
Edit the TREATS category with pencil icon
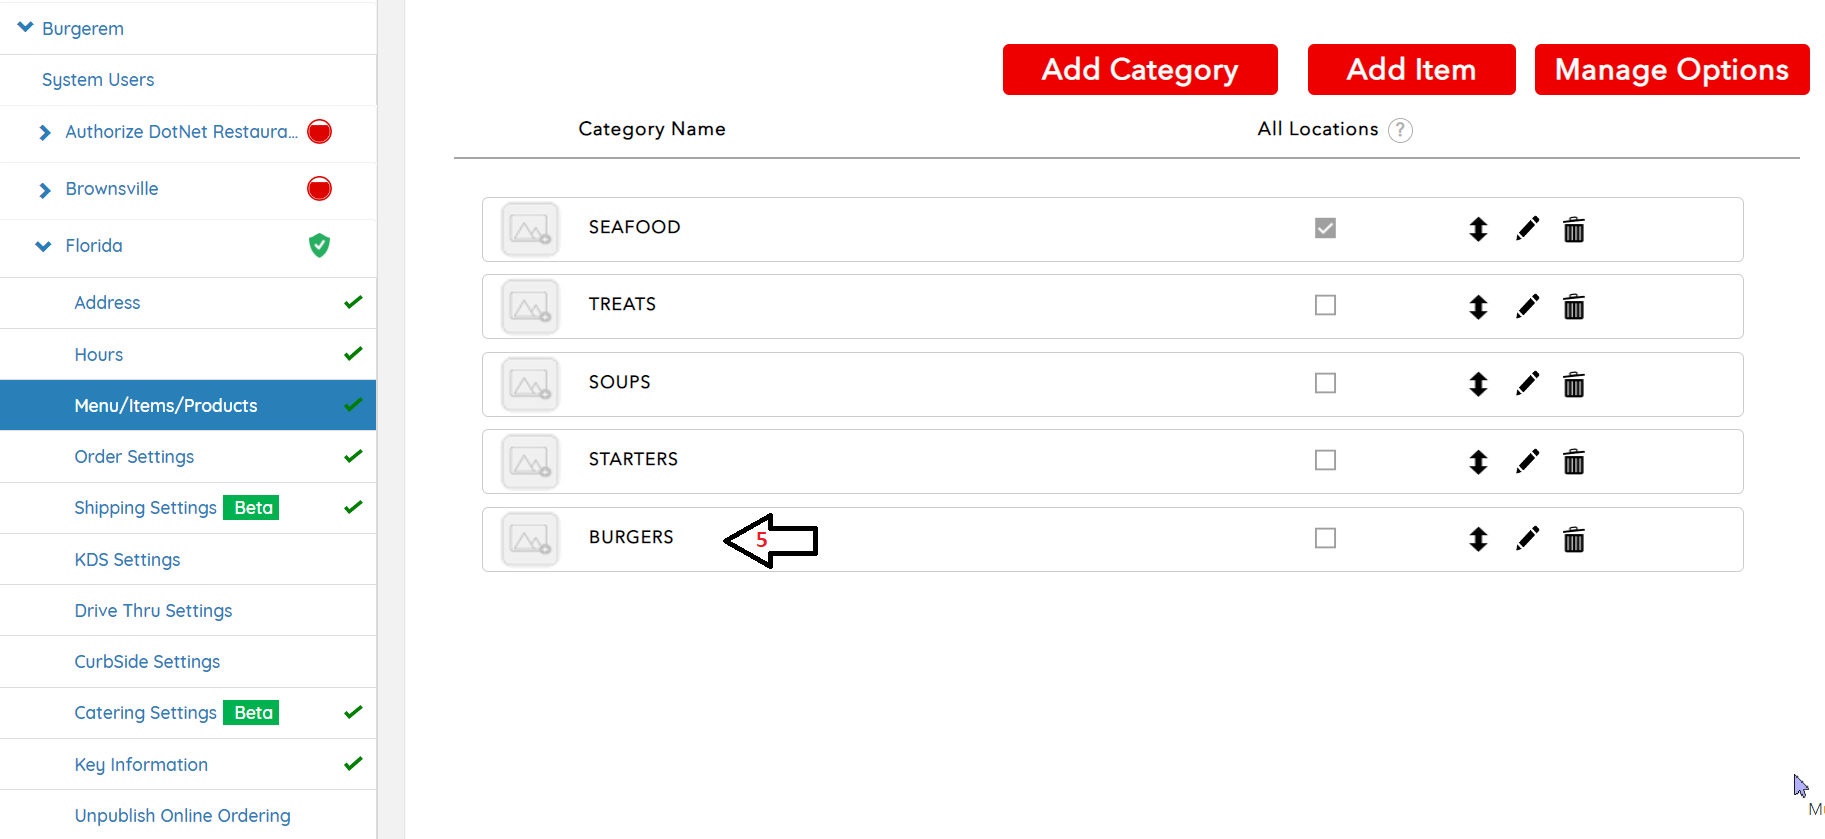coord(1527,306)
